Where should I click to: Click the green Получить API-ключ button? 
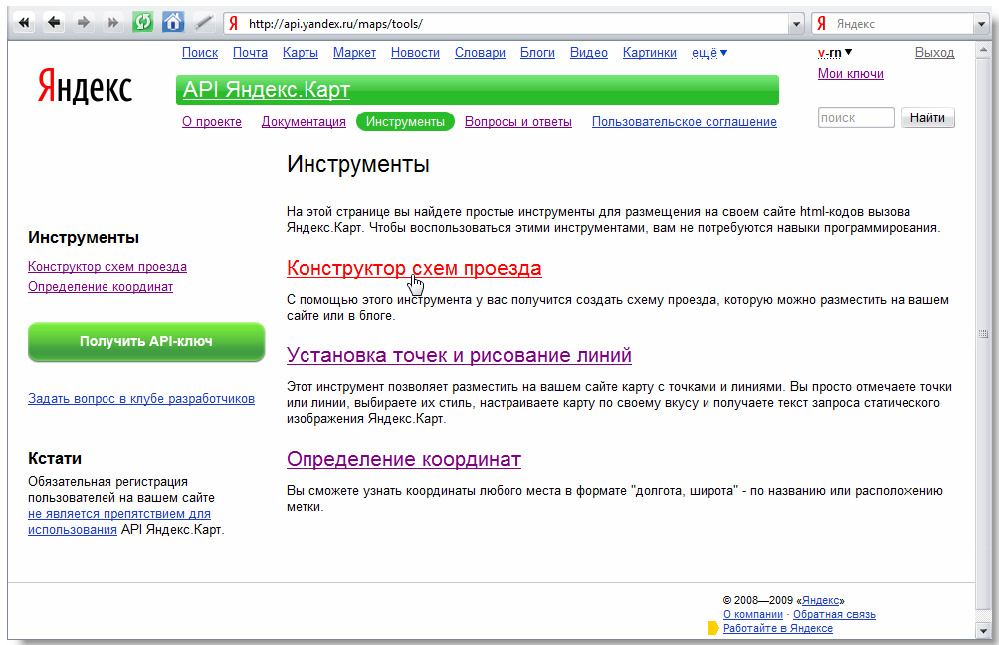click(x=147, y=342)
